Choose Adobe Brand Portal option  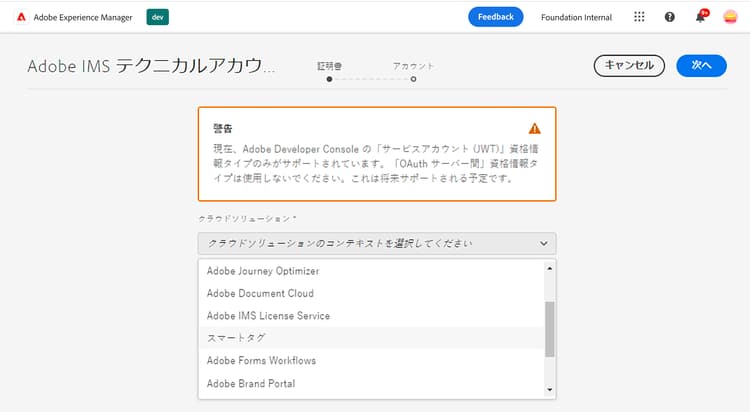point(371,384)
